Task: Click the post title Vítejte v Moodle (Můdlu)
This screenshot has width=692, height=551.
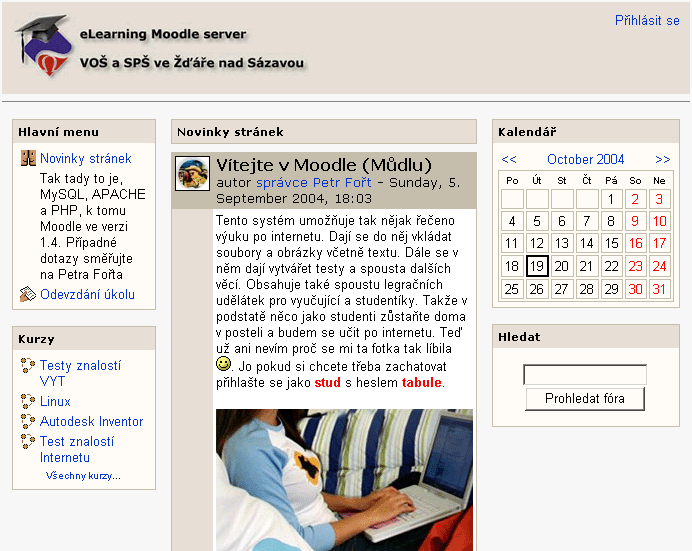Action: [x=323, y=165]
